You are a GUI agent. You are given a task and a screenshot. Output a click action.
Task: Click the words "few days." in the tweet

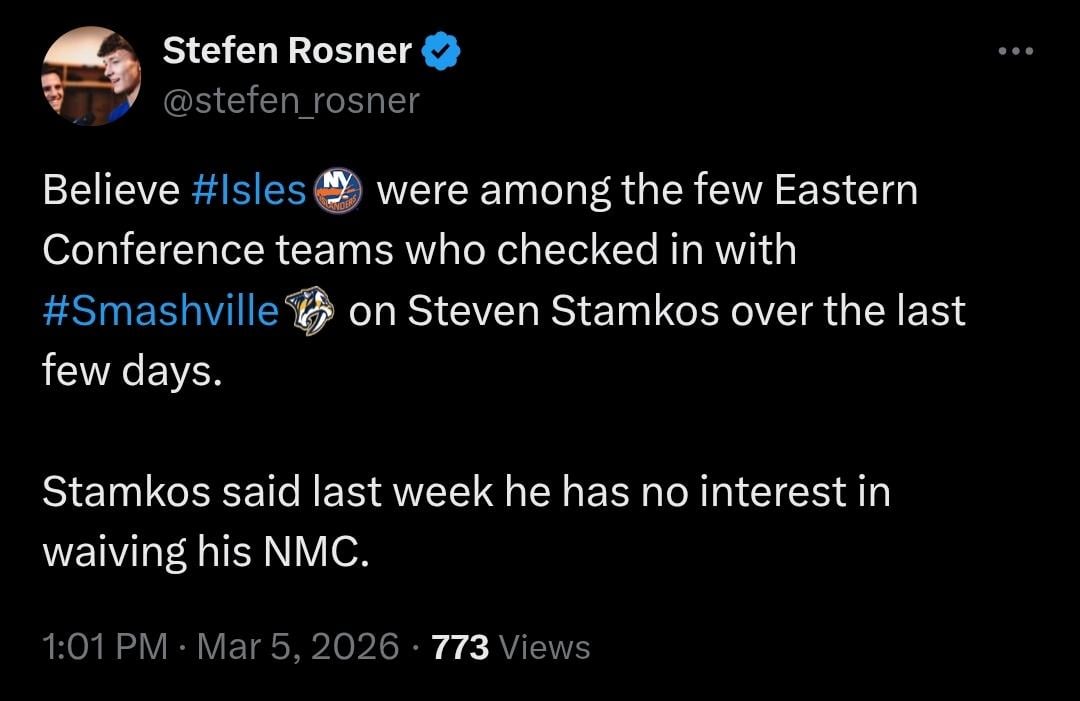(x=128, y=372)
